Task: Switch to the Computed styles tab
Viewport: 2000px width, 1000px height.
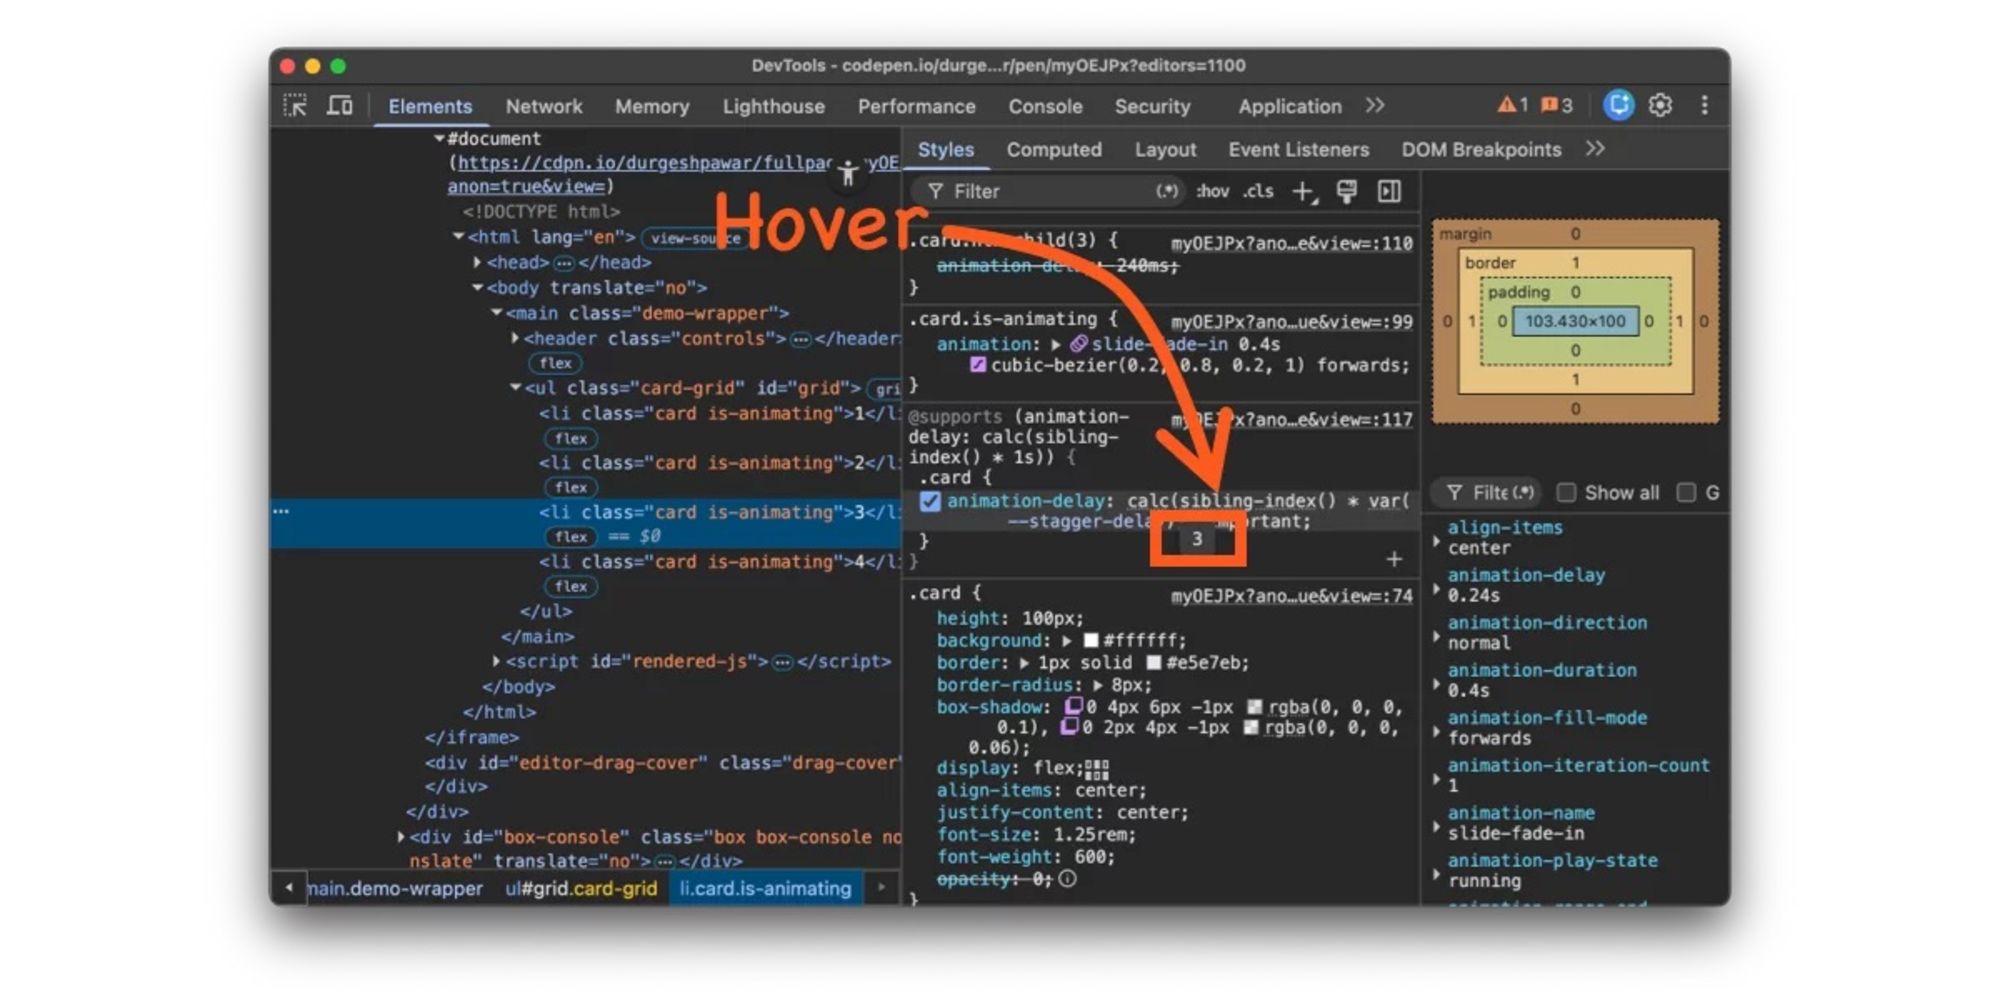Action: point(1054,149)
